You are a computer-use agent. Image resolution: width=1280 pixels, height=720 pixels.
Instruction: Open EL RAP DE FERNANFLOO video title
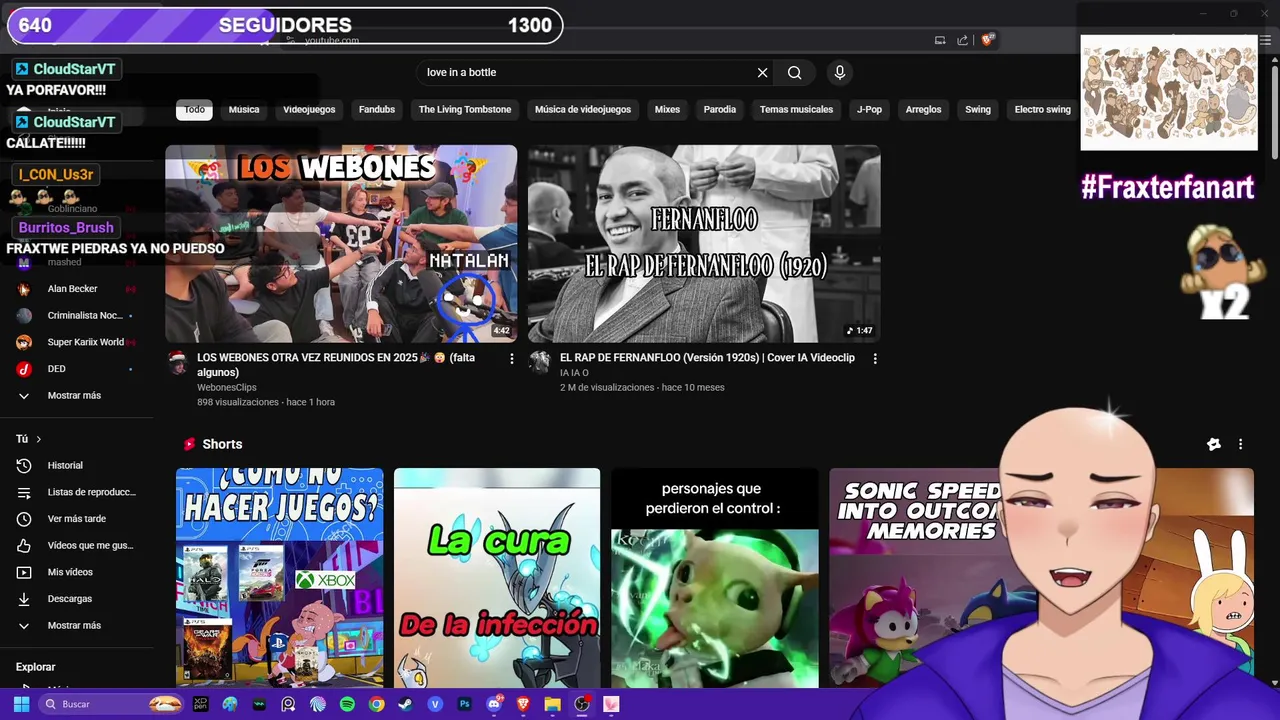click(707, 358)
